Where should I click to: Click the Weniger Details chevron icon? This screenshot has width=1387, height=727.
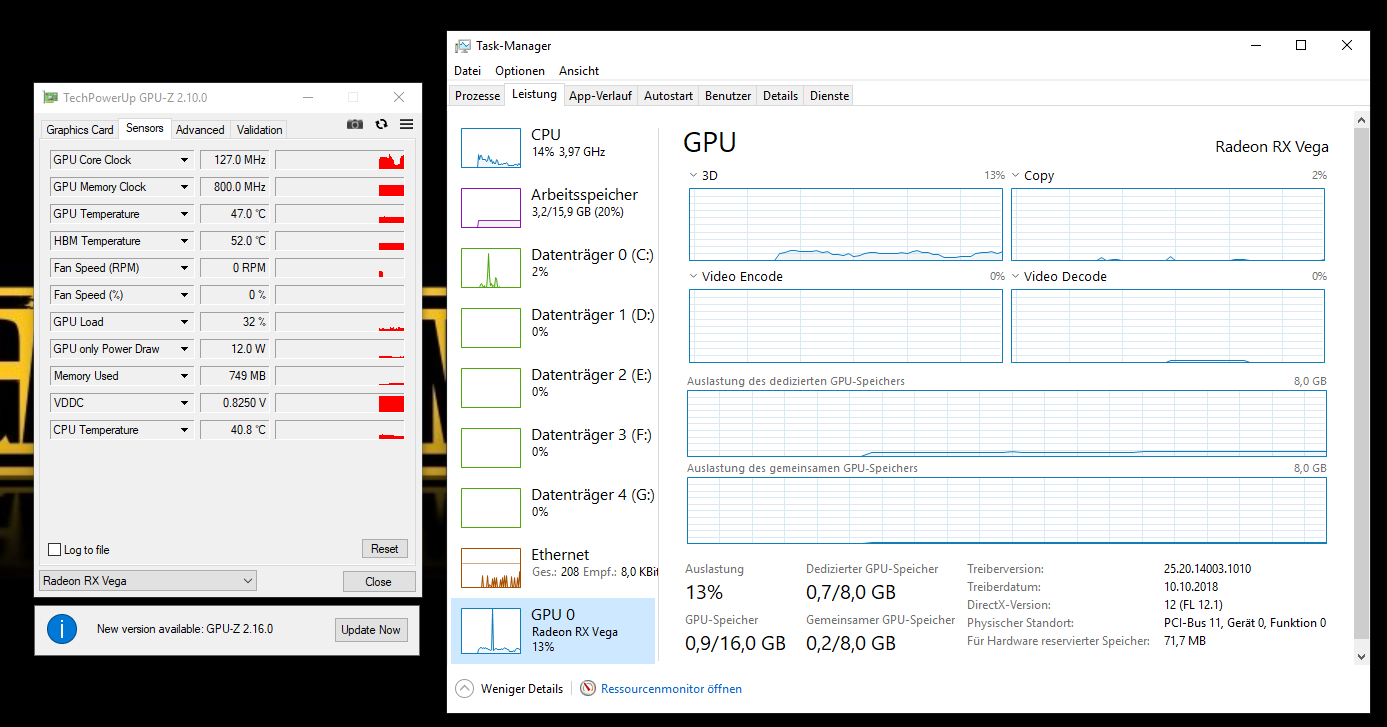click(464, 688)
